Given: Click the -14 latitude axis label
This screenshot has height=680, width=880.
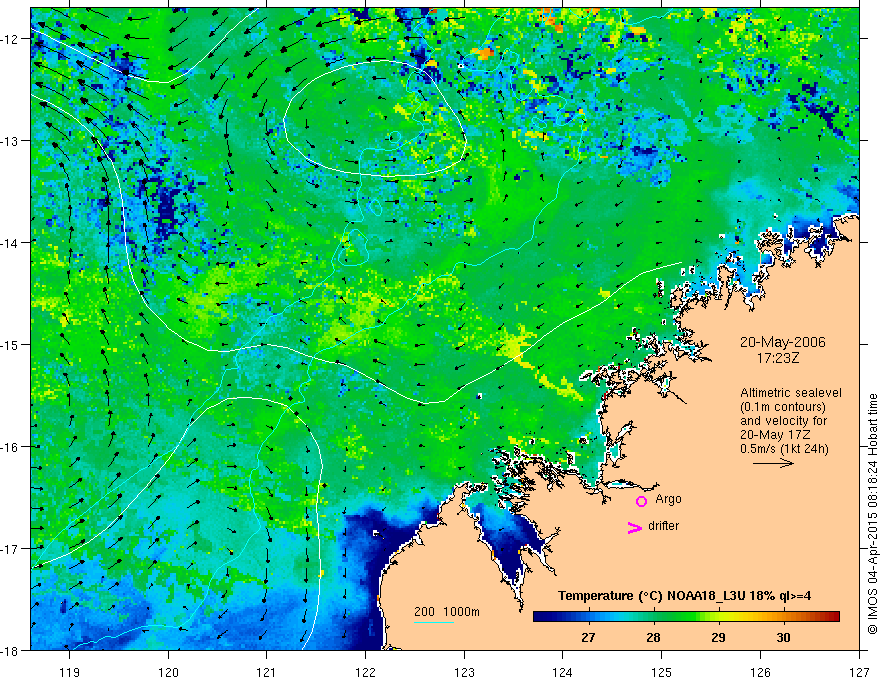Looking at the screenshot, I should pyautogui.click(x=10, y=243).
